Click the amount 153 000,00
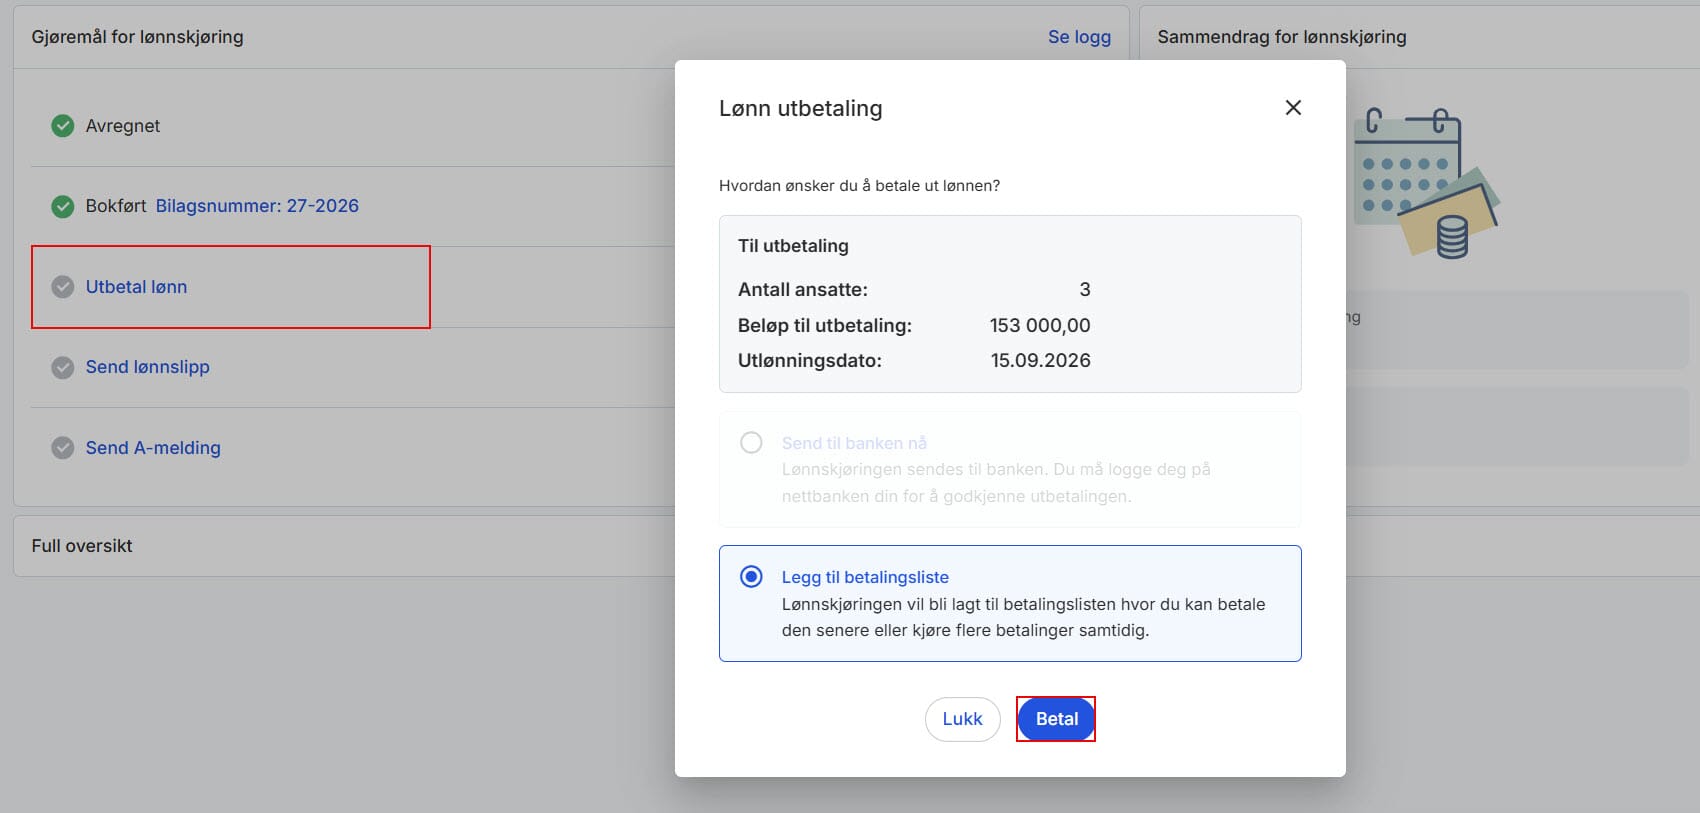The height and width of the screenshot is (813, 1700). [x=1040, y=325]
